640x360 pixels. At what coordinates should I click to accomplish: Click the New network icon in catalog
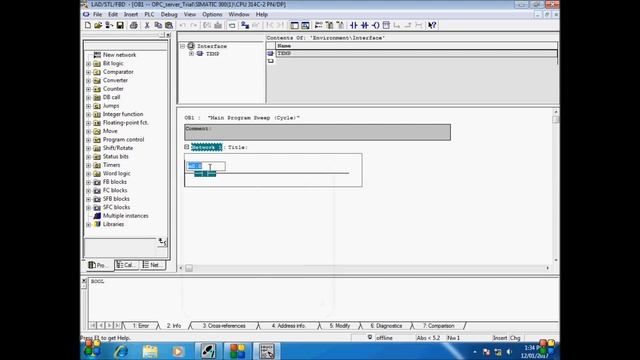click(x=97, y=55)
